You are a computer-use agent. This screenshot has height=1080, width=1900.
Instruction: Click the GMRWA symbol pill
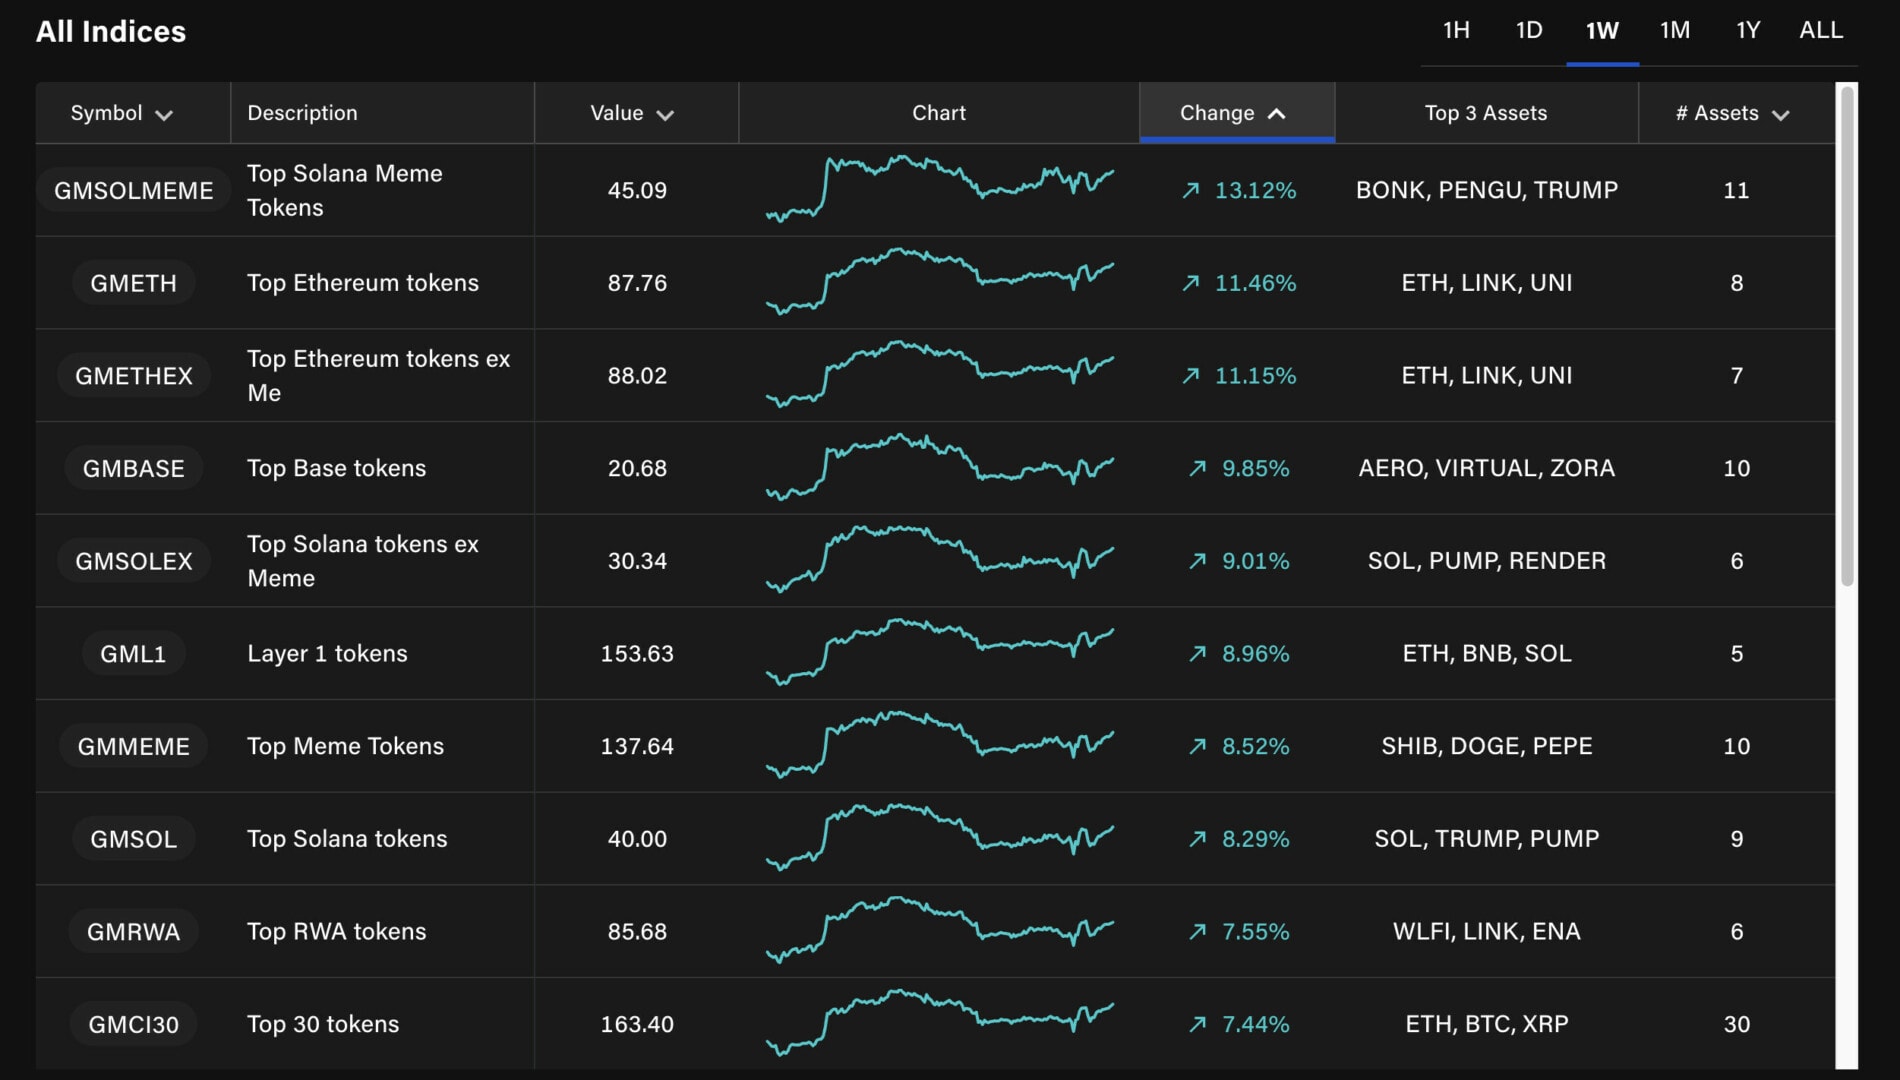tap(133, 931)
